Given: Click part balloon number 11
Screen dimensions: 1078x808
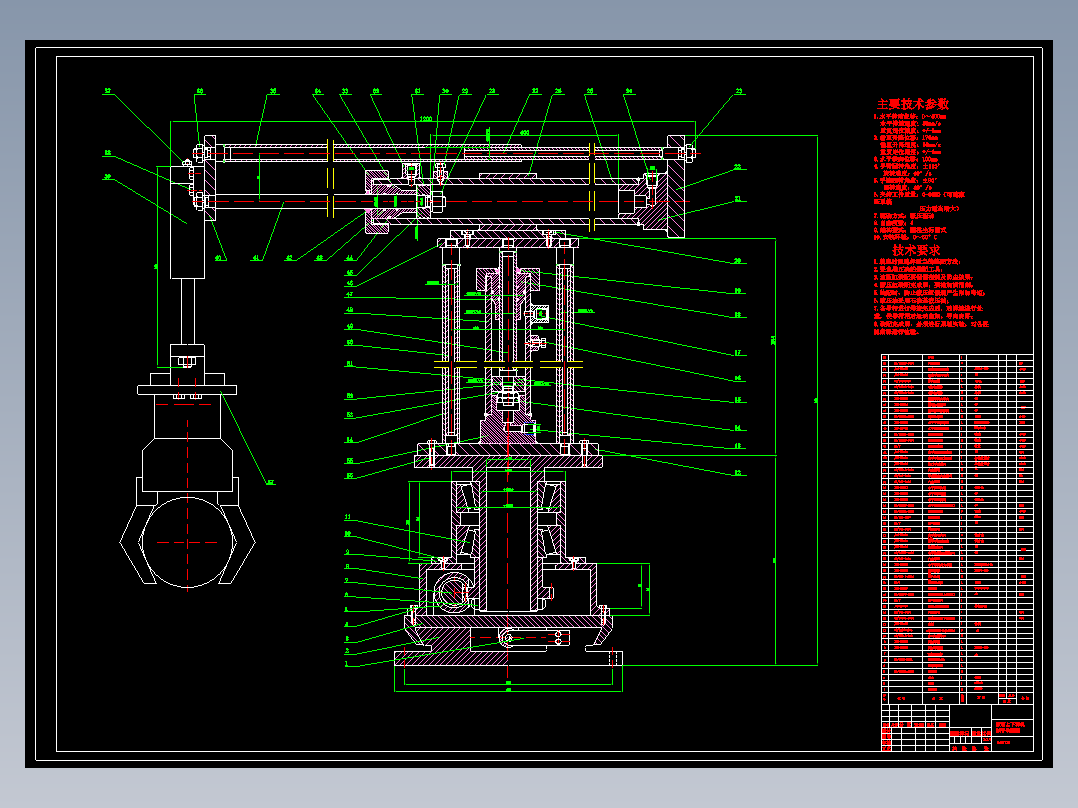Looking at the screenshot, I should pos(348,517).
